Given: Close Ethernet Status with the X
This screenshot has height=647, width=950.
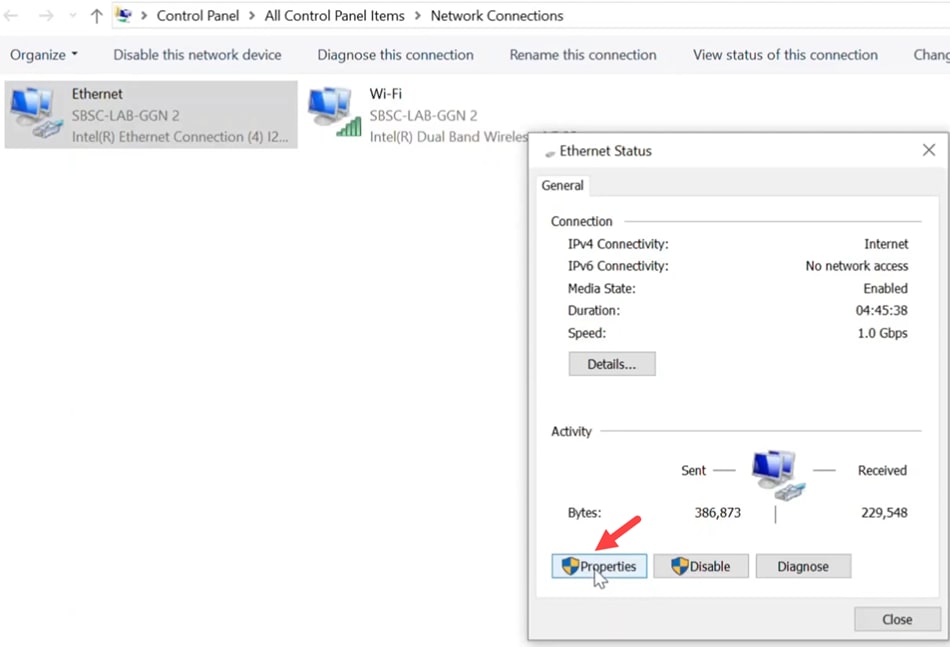Looking at the screenshot, I should (x=929, y=150).
